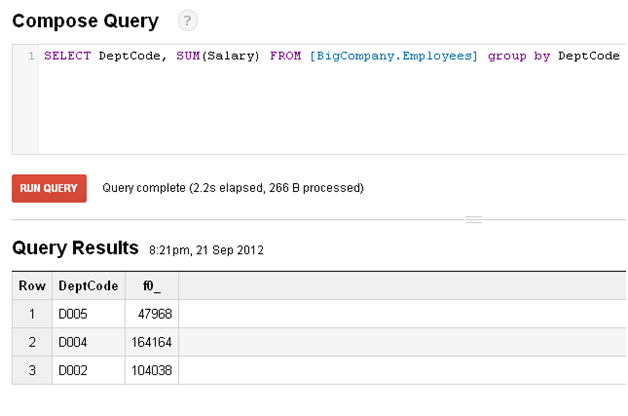Click row number 3 in the results
Viewport: 628px width, 416px height.
point(32,370)
